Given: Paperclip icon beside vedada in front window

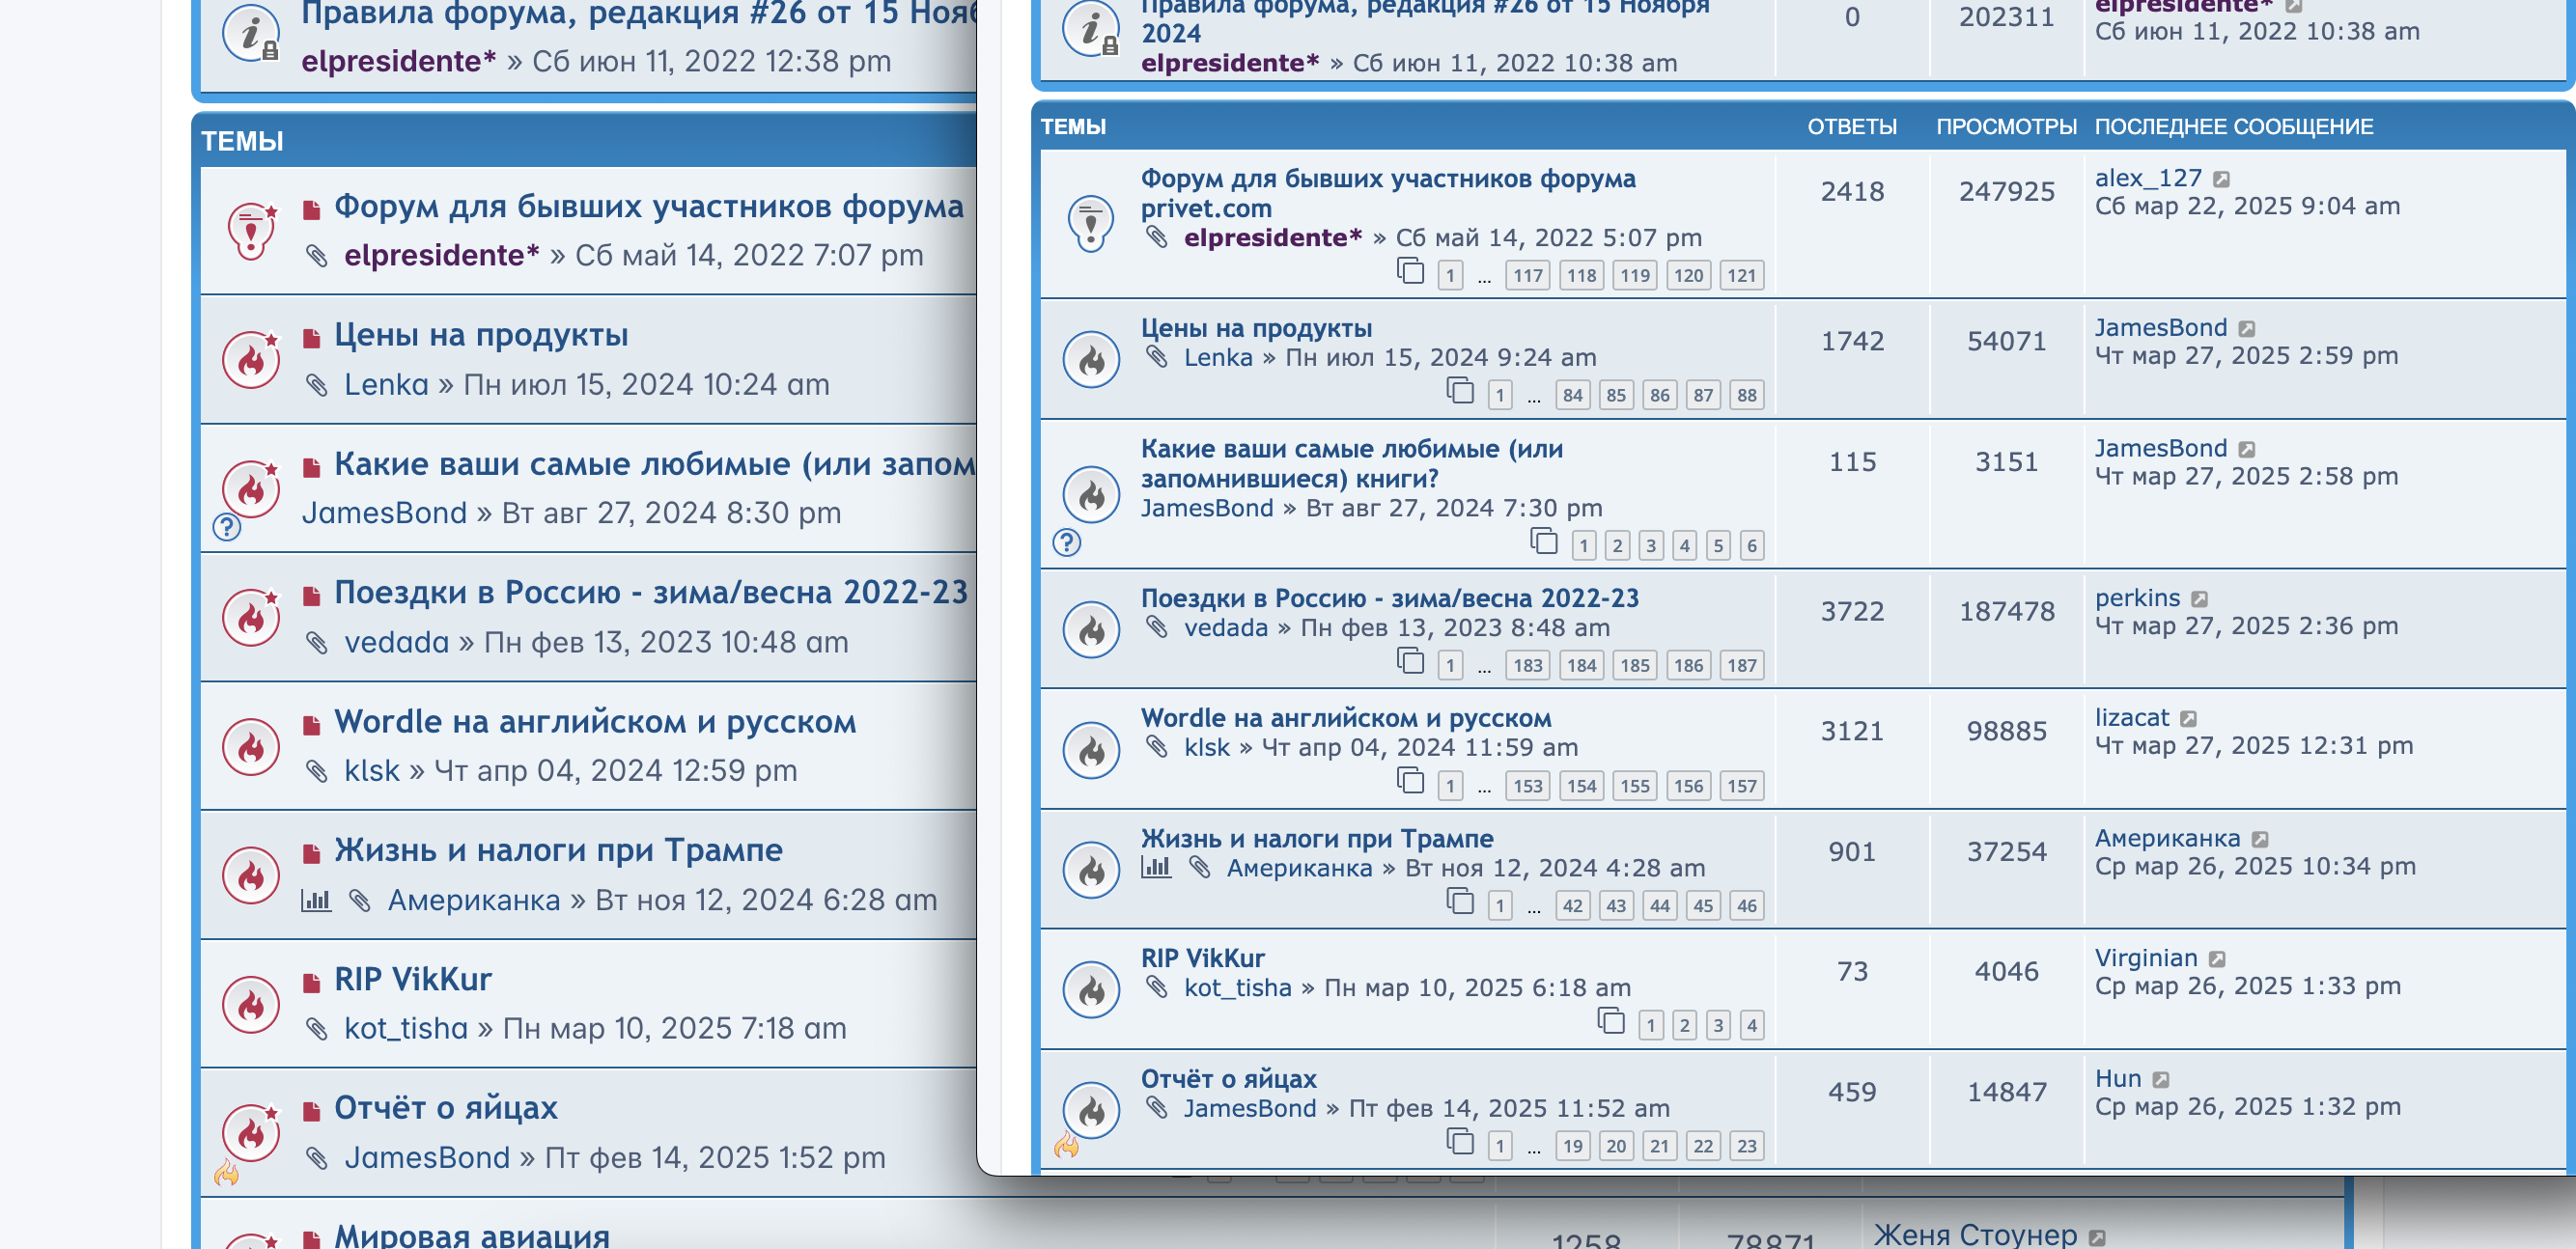Looking at the screenshot, I should [1157, 627].
